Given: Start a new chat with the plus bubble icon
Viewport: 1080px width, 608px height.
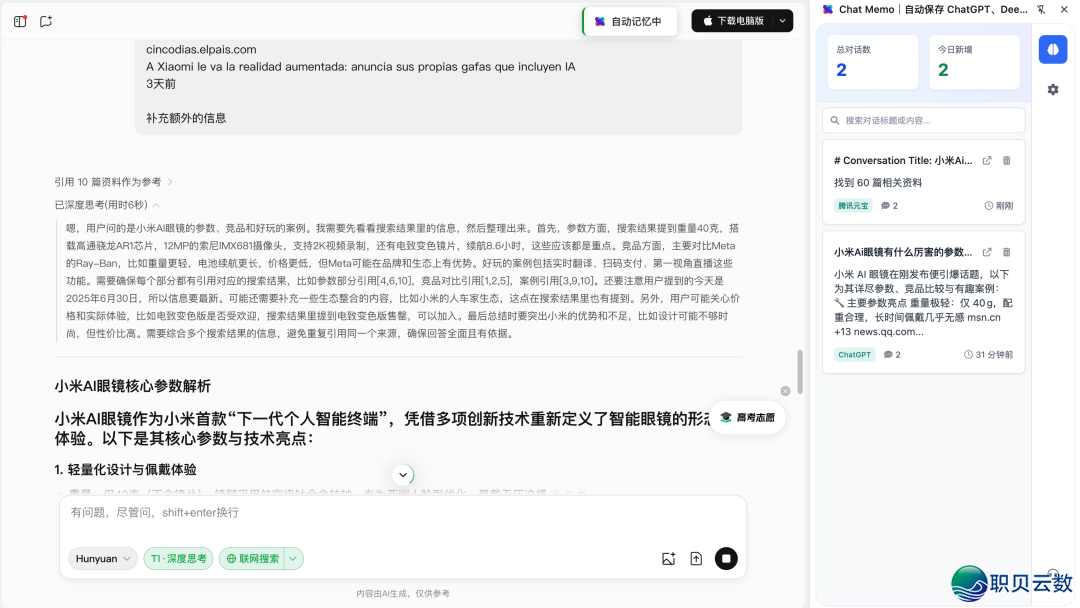Looking at the screenshot, I should coord(46,21).
